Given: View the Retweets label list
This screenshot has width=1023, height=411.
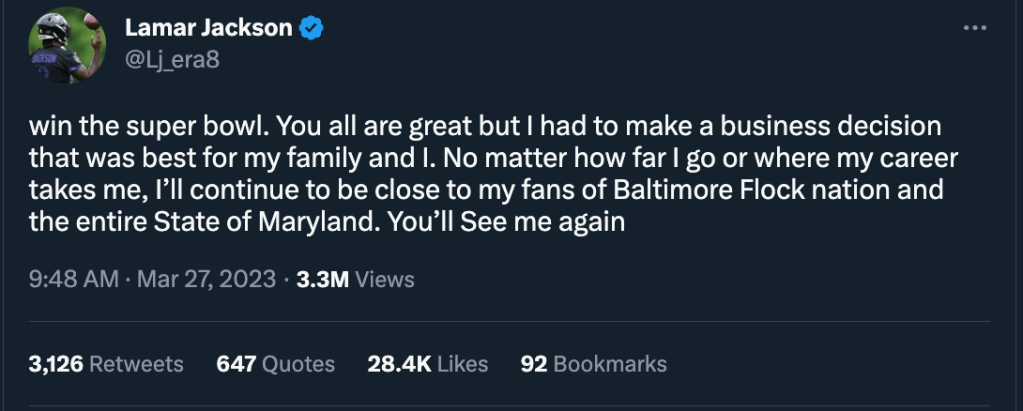Looking at the screenshot, I should pyautogui.click(x=136, y=364).
